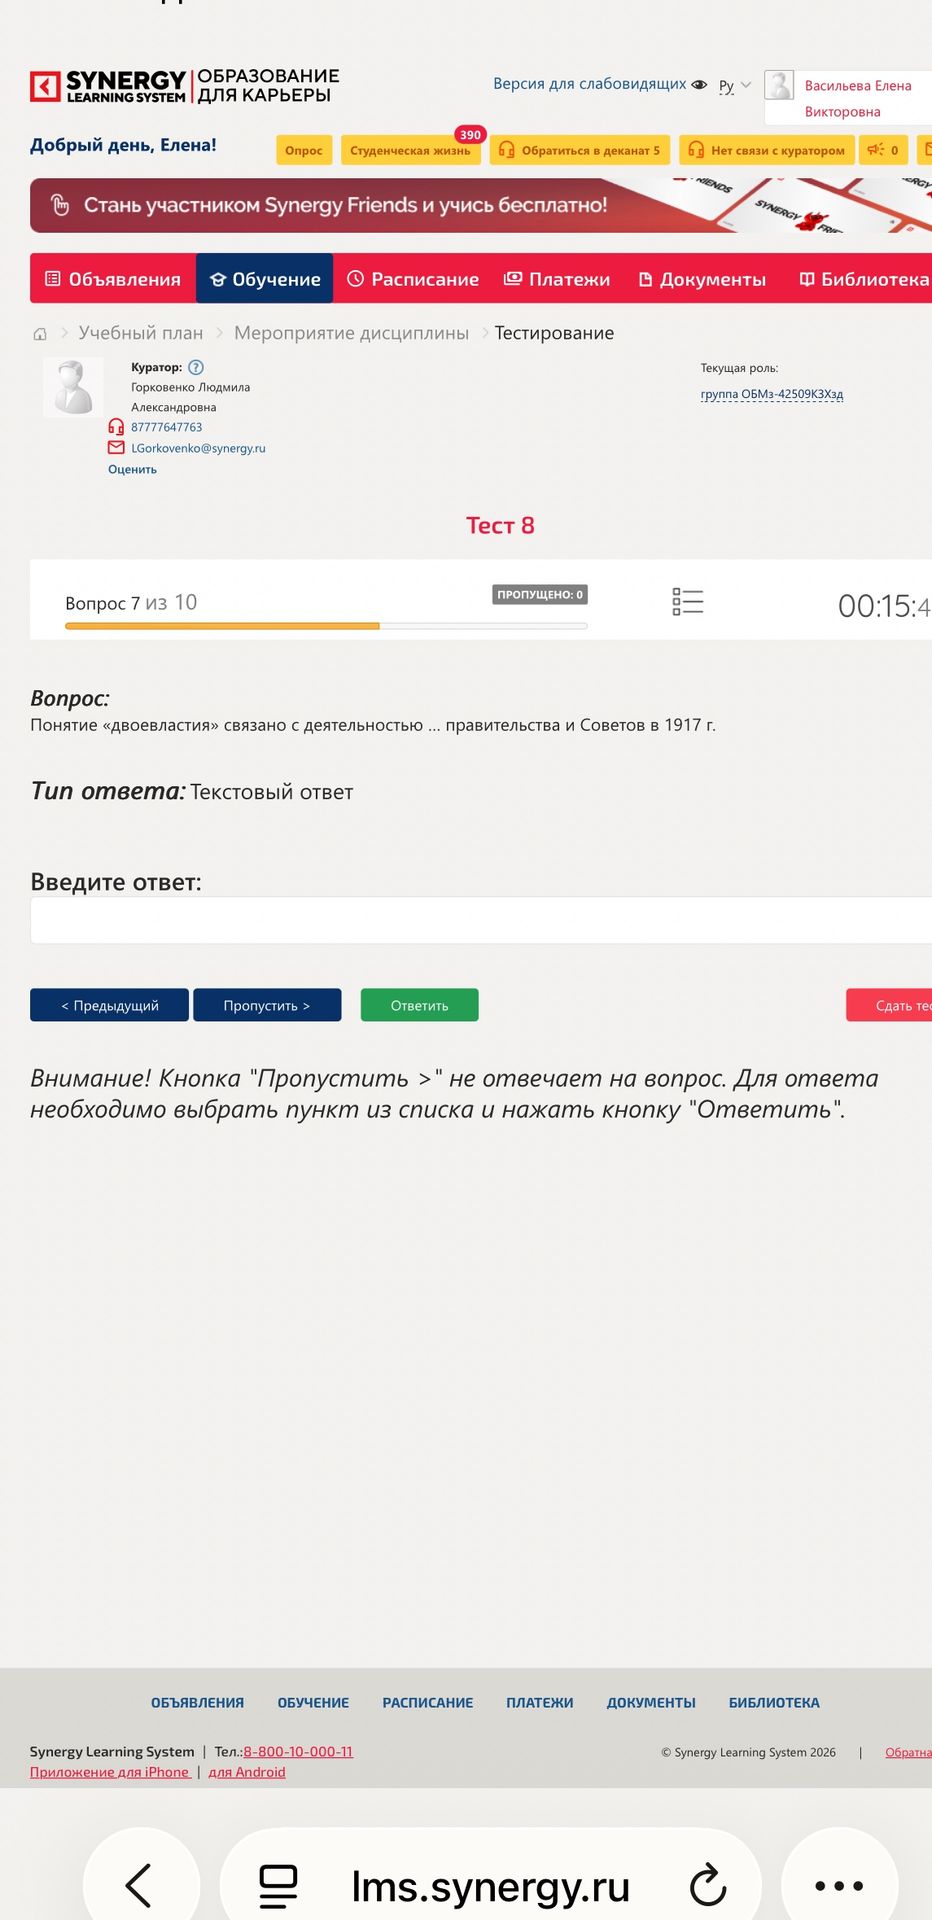Open the curator email link

[x=198, y=448]
